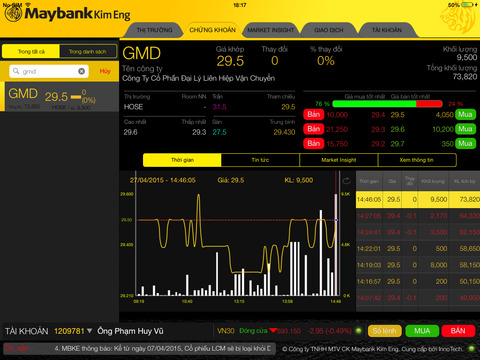The image size is (480, 360).
Task: Click the large GMD ticker title
Action: (x=141, y=53)
